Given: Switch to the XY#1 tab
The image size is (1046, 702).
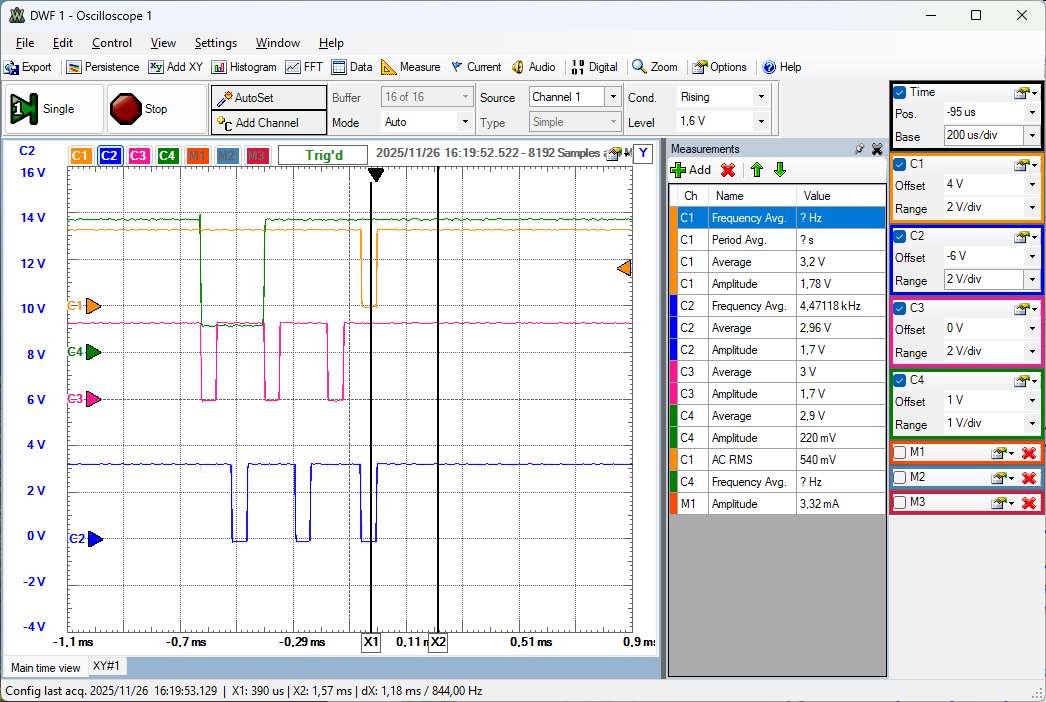Looking at the screenshot, I should click(x=106, y=666).
